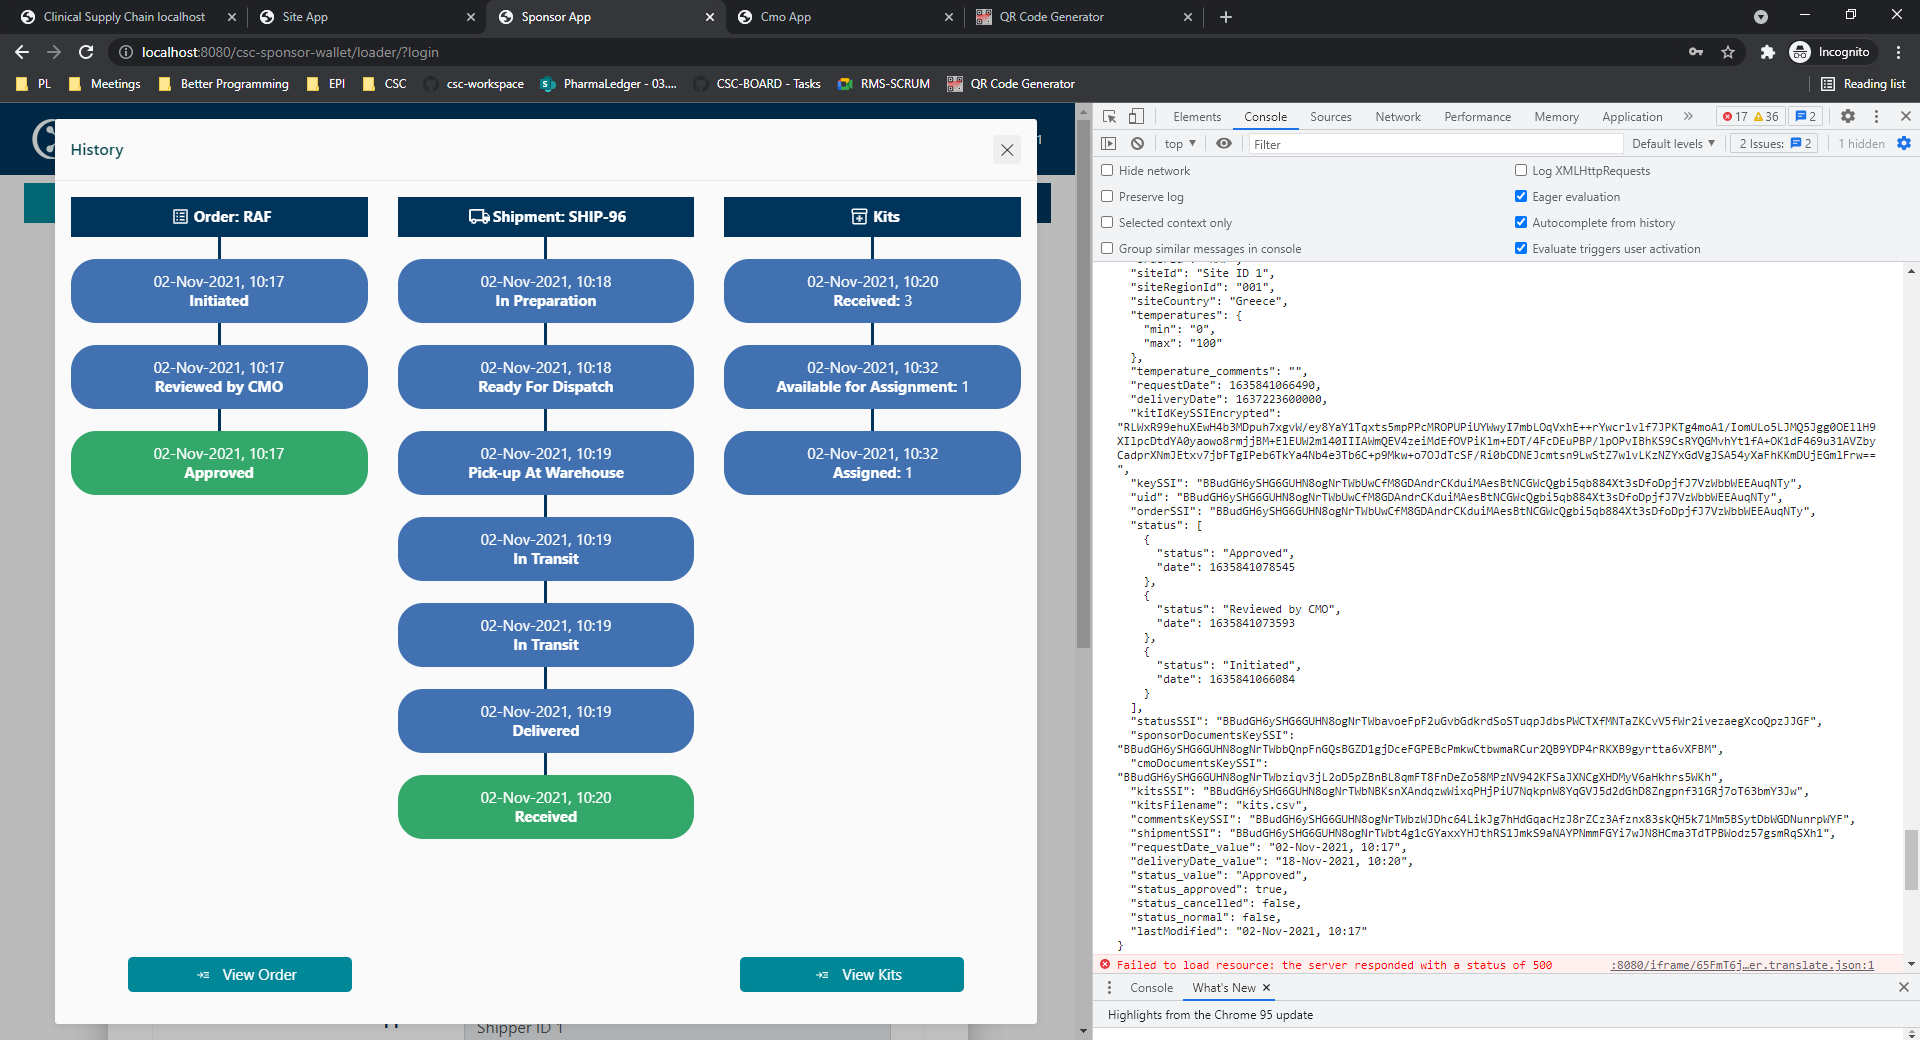1920x1040 pixels.
Task: Toggle the device toolbar icon in DevTools
Action: click(x=1136, y=116)
